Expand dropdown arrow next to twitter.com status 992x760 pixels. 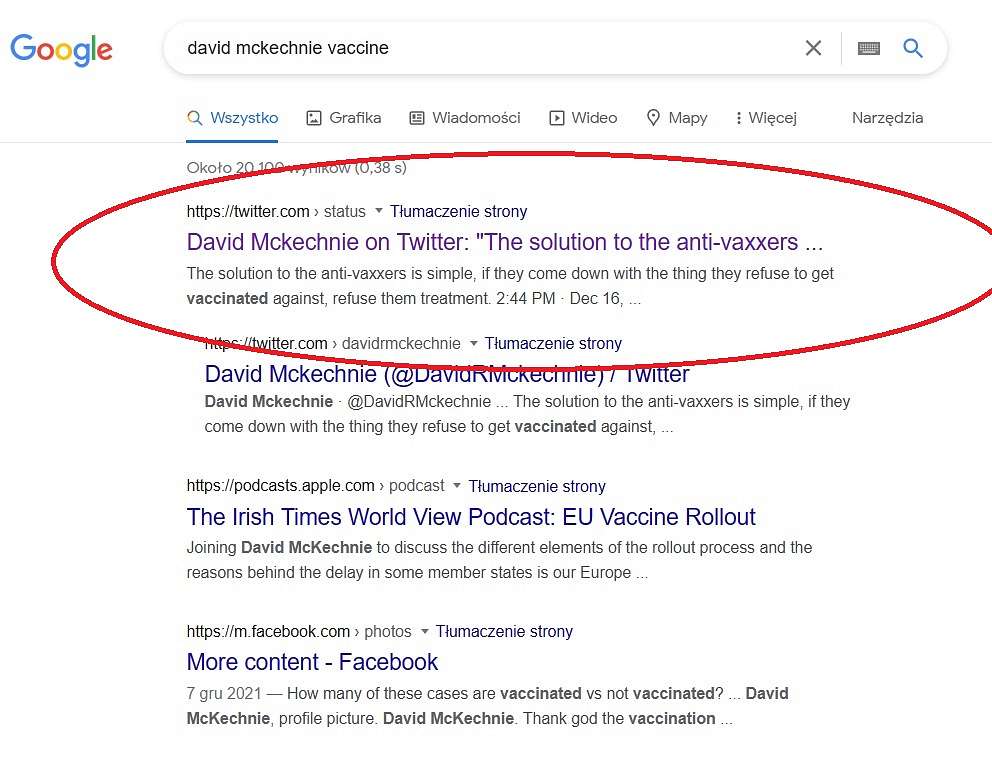coord(379,211)
